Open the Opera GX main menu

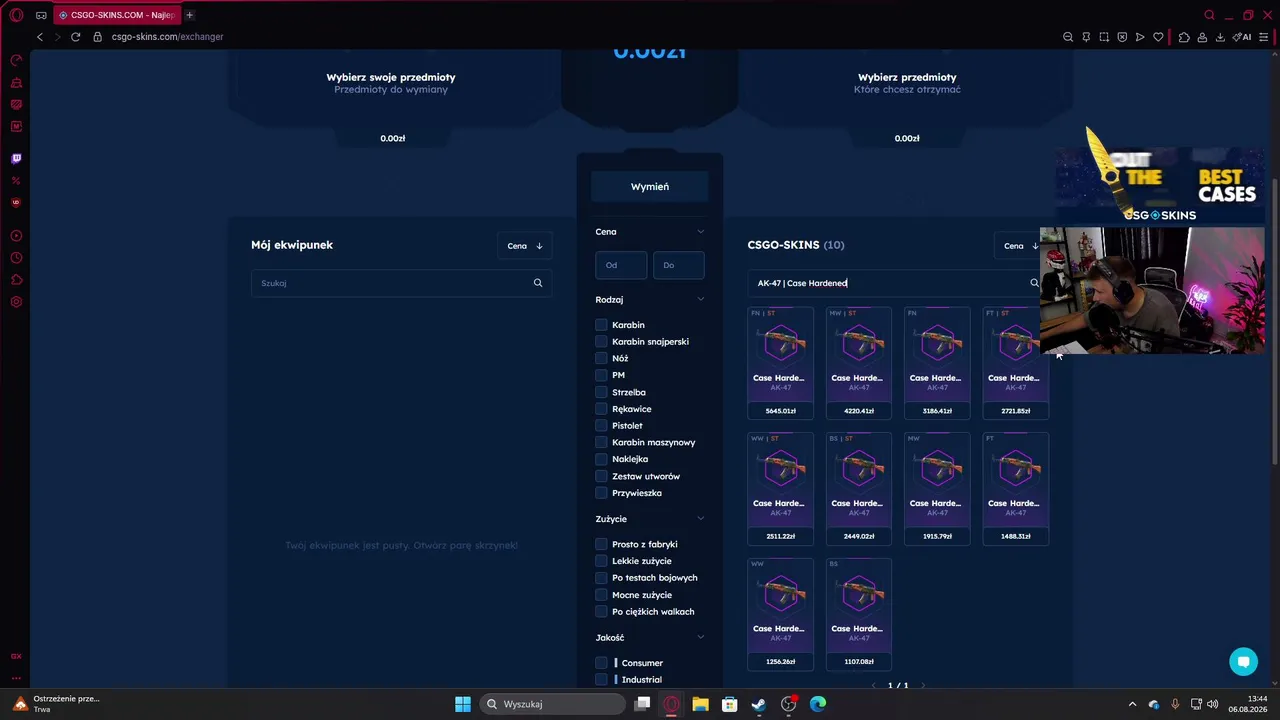[x=16, y=15]
